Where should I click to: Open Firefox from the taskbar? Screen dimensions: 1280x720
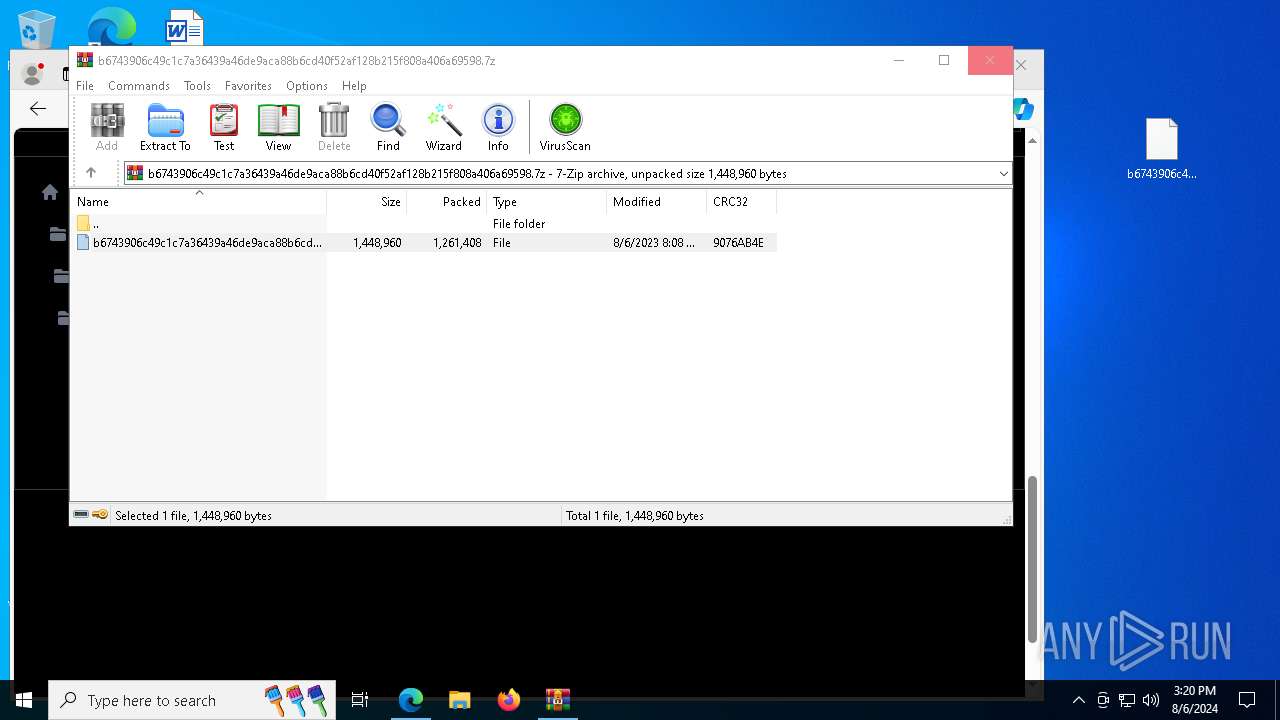(509, 700)
